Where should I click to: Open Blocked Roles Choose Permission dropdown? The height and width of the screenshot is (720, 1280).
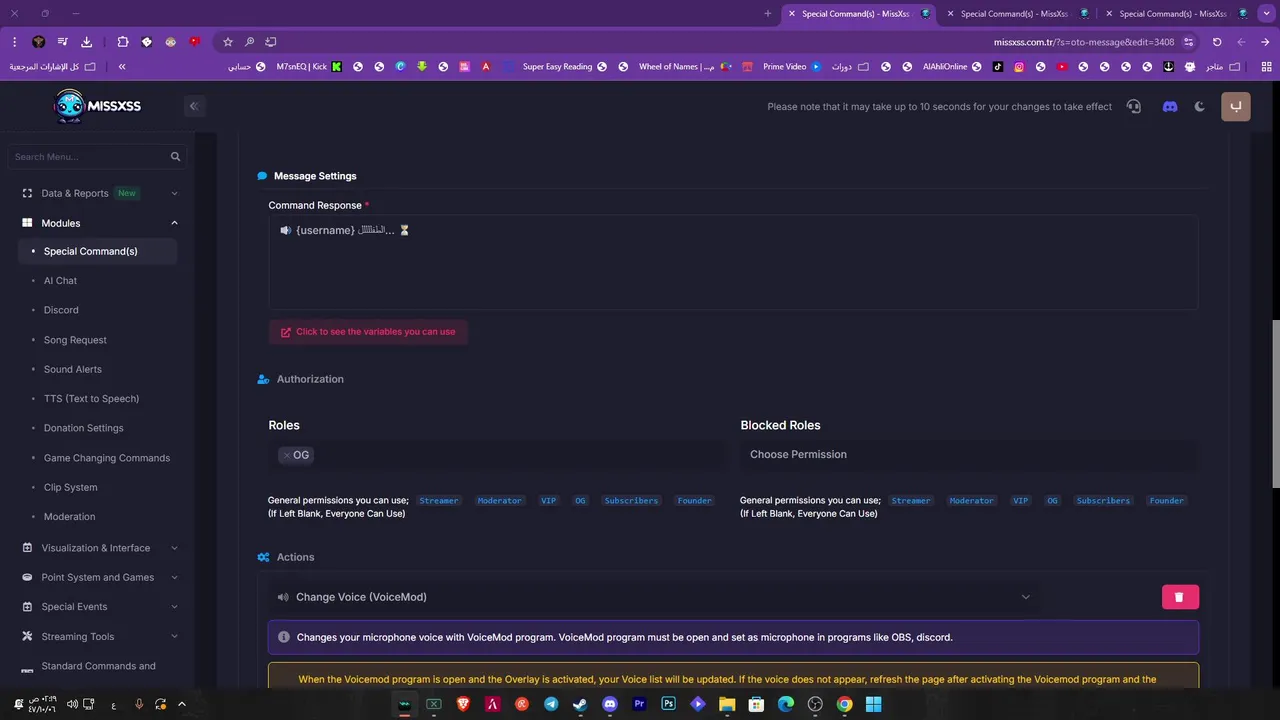(x=968, y=455)
